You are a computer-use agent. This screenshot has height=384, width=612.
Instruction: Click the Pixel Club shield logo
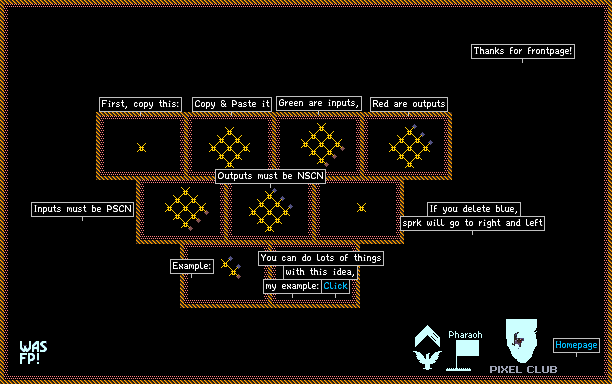click(522, 341)
